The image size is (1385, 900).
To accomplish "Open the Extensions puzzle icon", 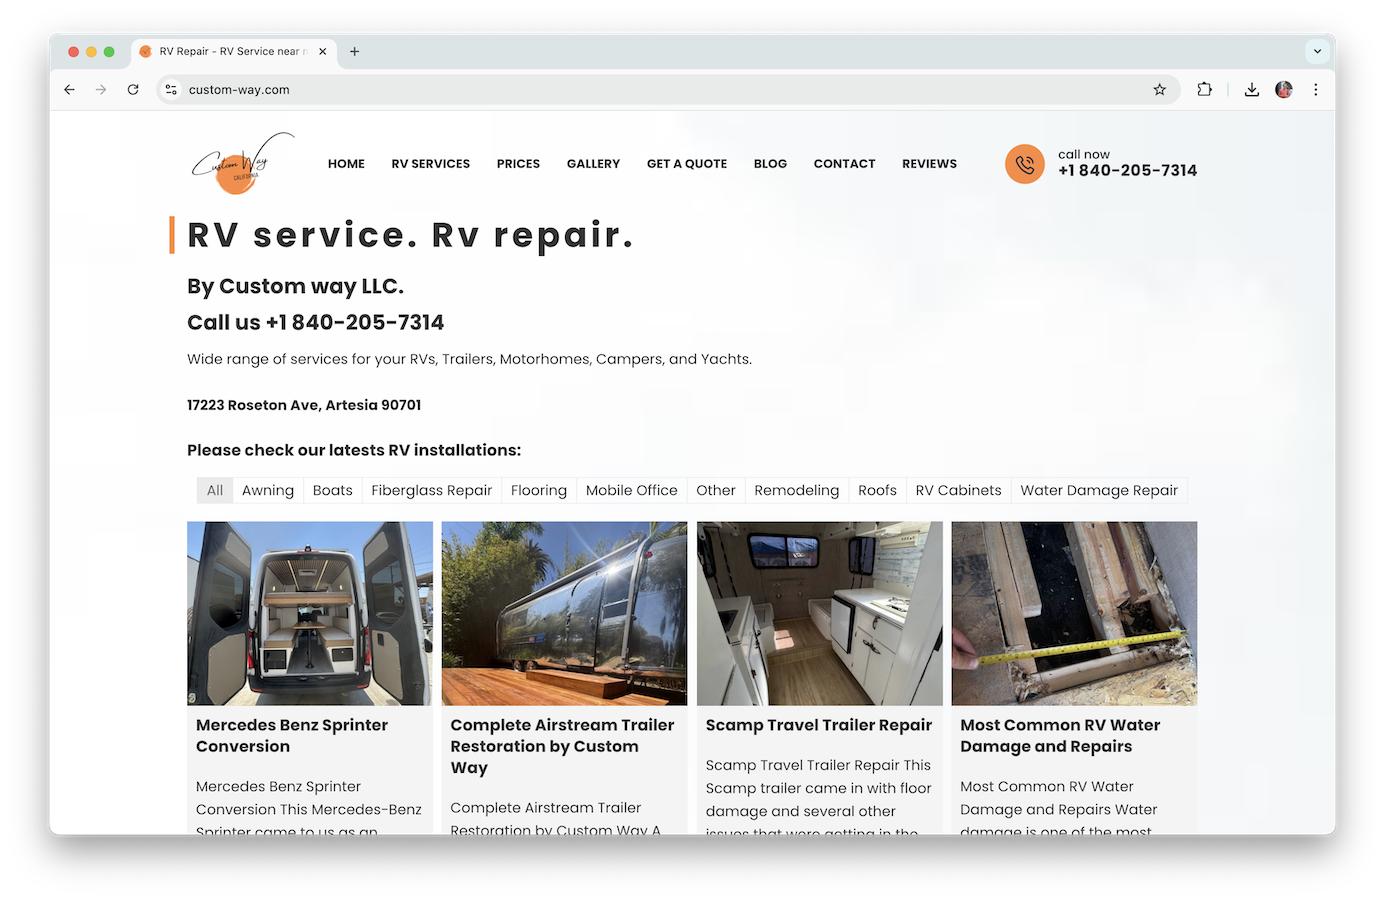I will [1204, 90].
